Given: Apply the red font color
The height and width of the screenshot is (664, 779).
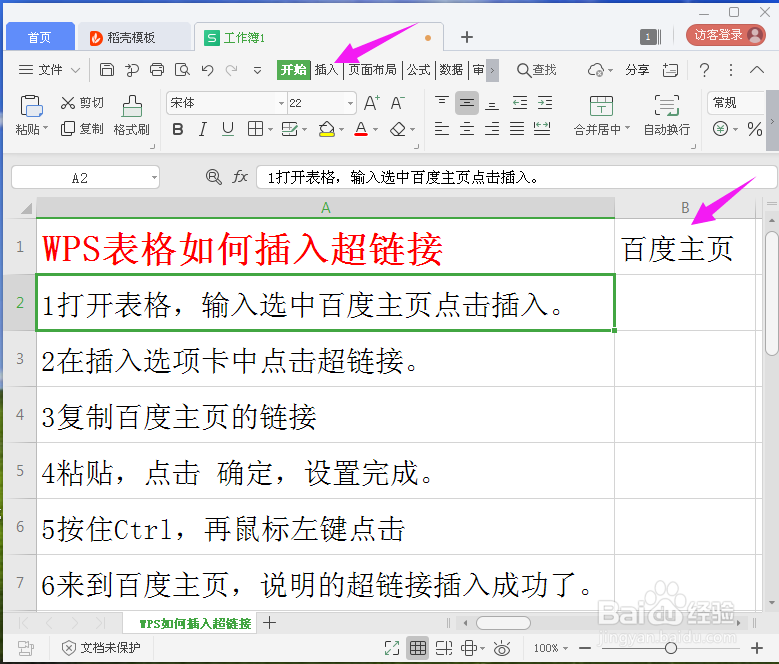Looking at the screenshot, I should (x=361, y=129).
